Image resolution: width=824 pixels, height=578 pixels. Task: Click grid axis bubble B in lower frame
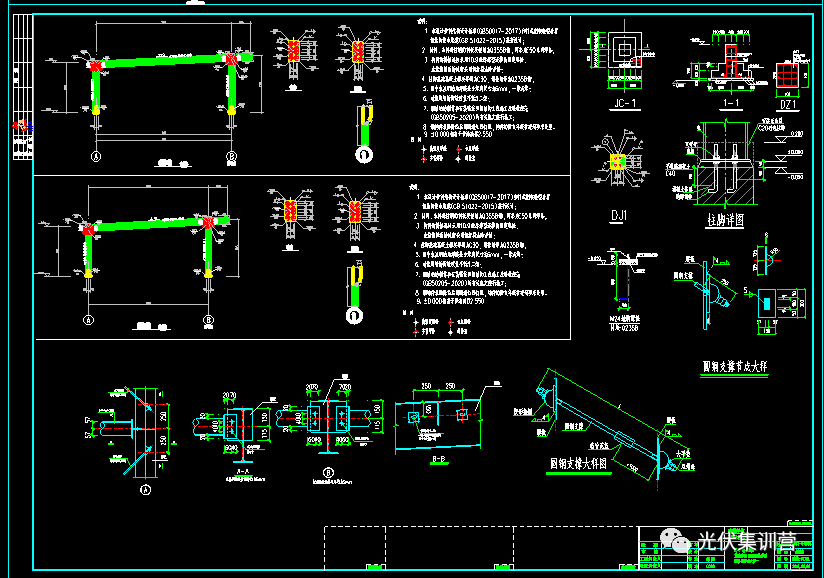209,320
